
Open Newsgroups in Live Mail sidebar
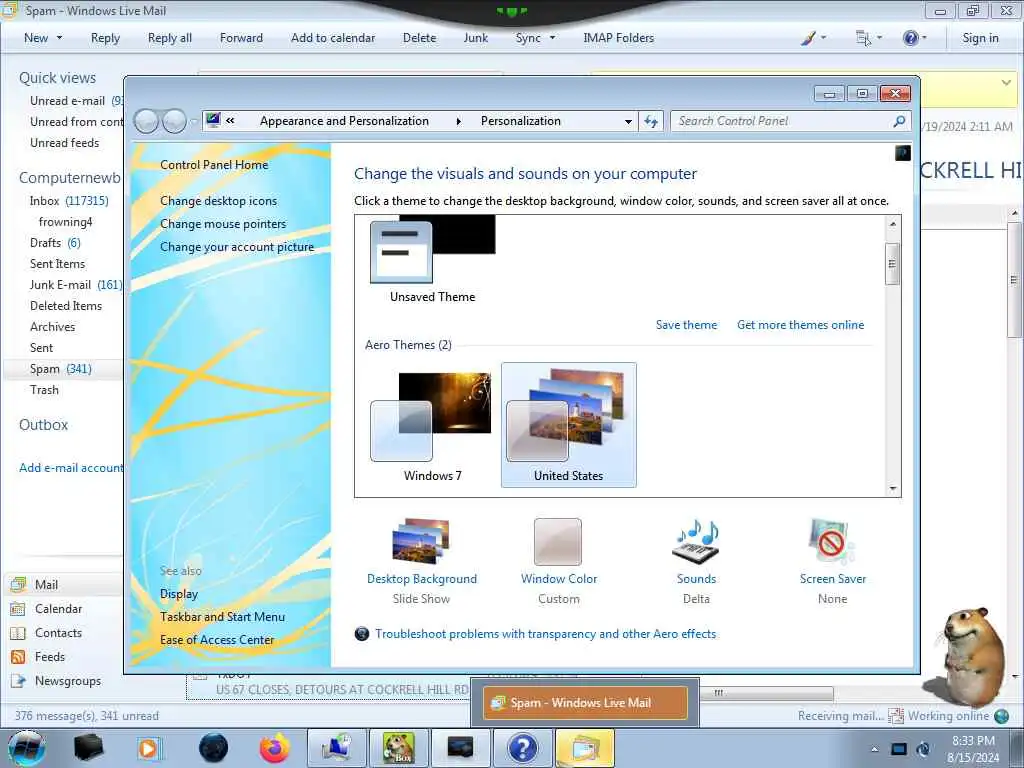coord(68,680)
